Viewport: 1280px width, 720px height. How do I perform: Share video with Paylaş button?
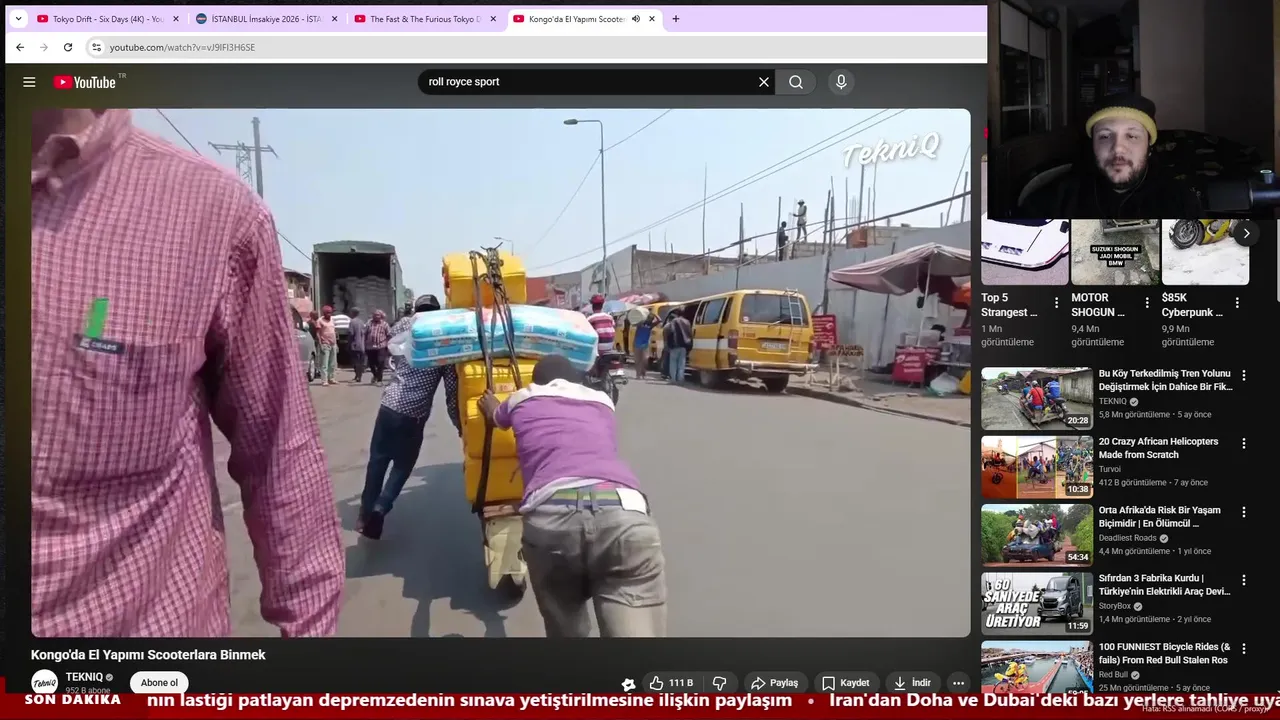[x=774, y=683]
